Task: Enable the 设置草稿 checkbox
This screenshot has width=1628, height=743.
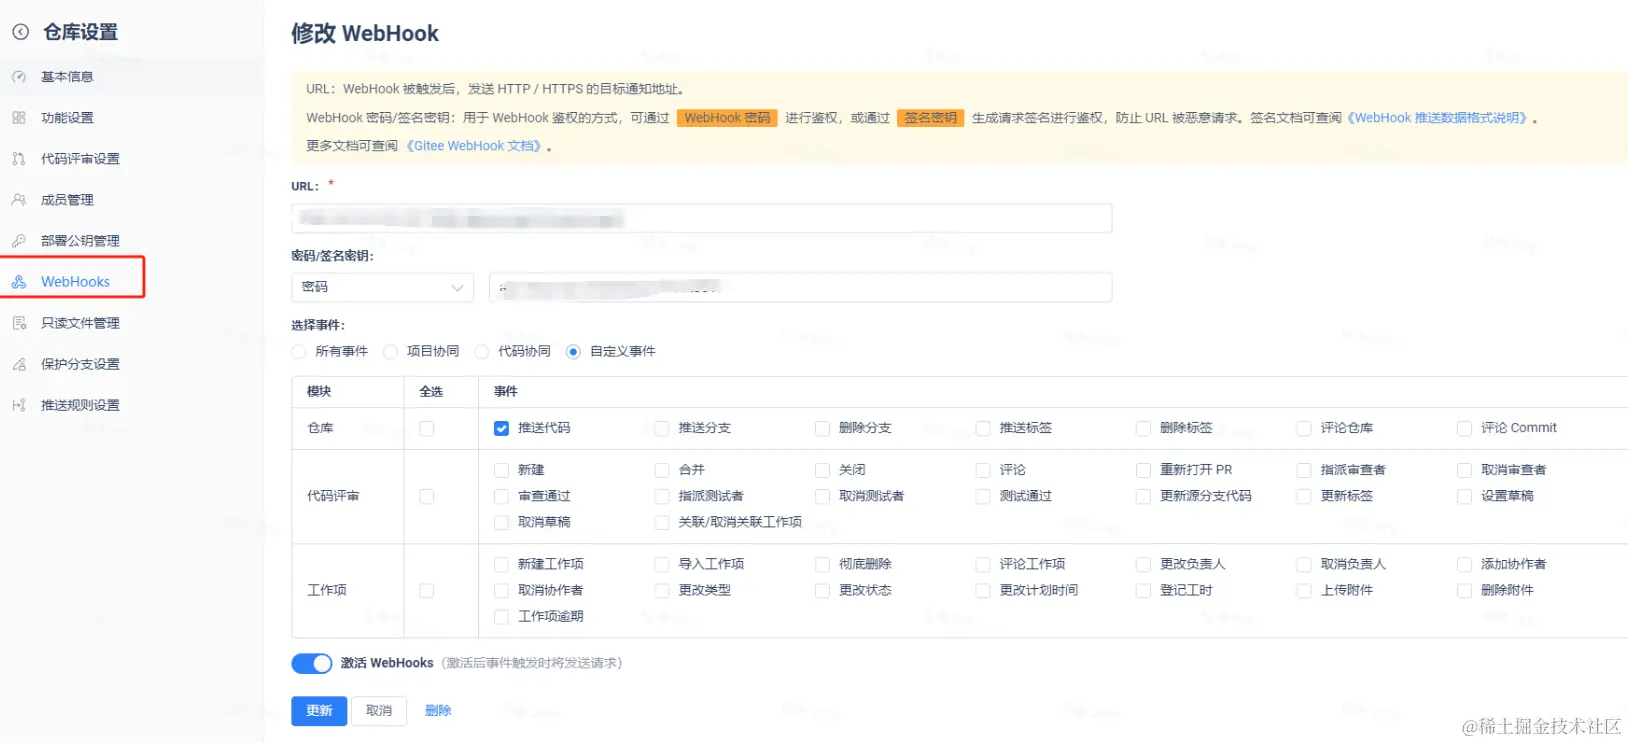Action: 1464,496
